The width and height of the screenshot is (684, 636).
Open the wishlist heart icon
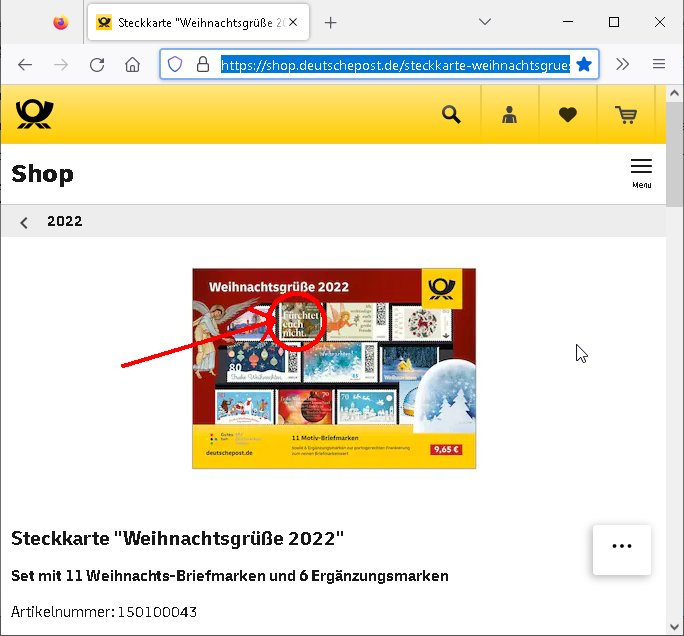pos(568,115)
